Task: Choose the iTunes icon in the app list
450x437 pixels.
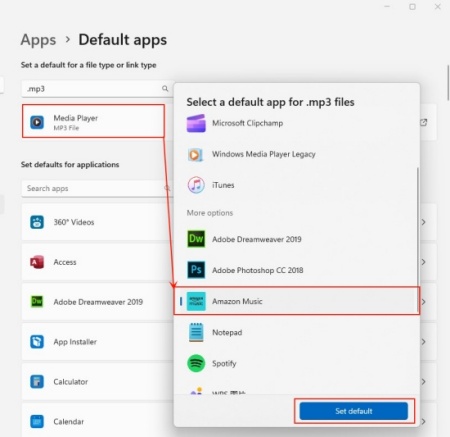Action: (x=196, y=185)
